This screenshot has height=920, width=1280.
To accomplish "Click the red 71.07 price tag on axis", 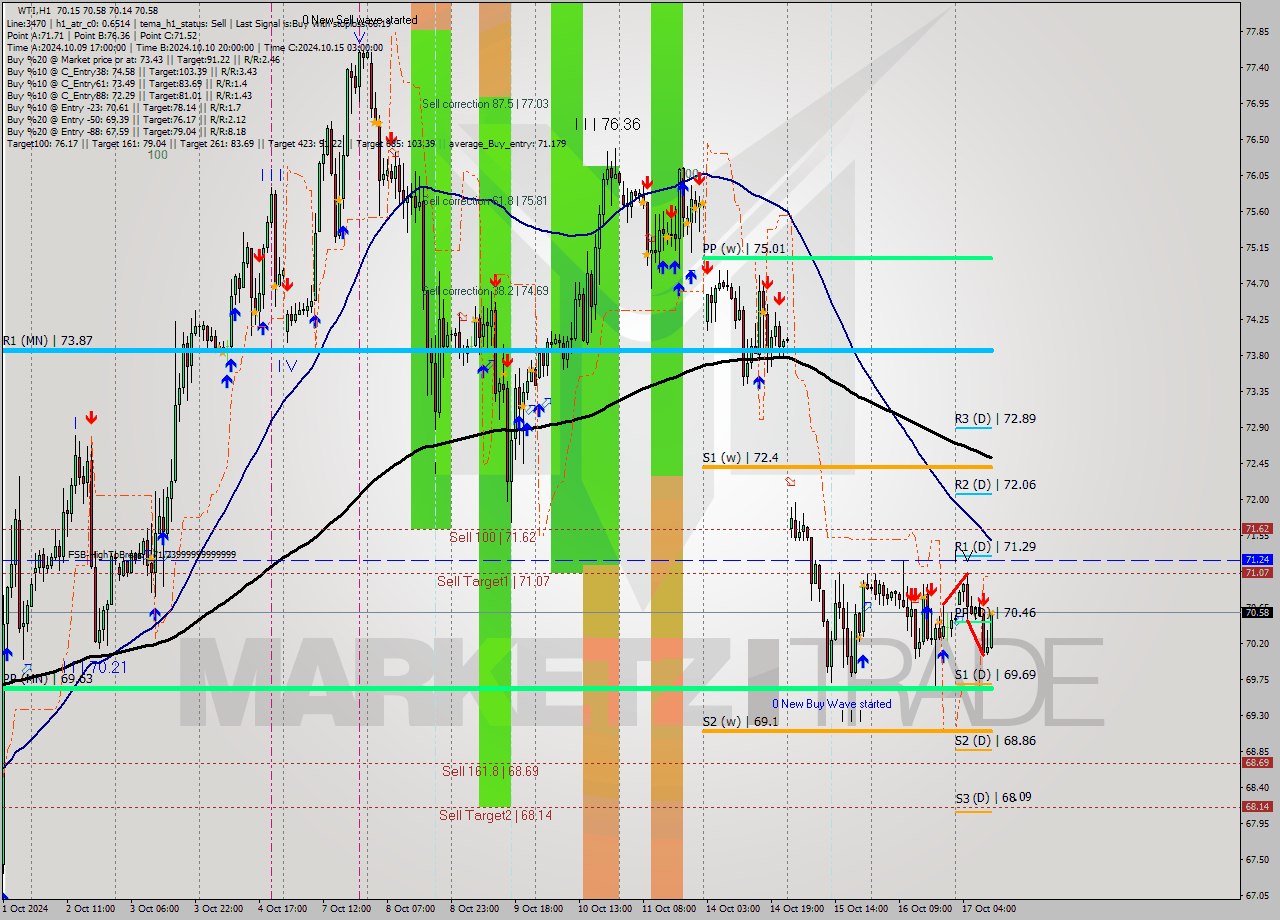I will [1257, 572].
